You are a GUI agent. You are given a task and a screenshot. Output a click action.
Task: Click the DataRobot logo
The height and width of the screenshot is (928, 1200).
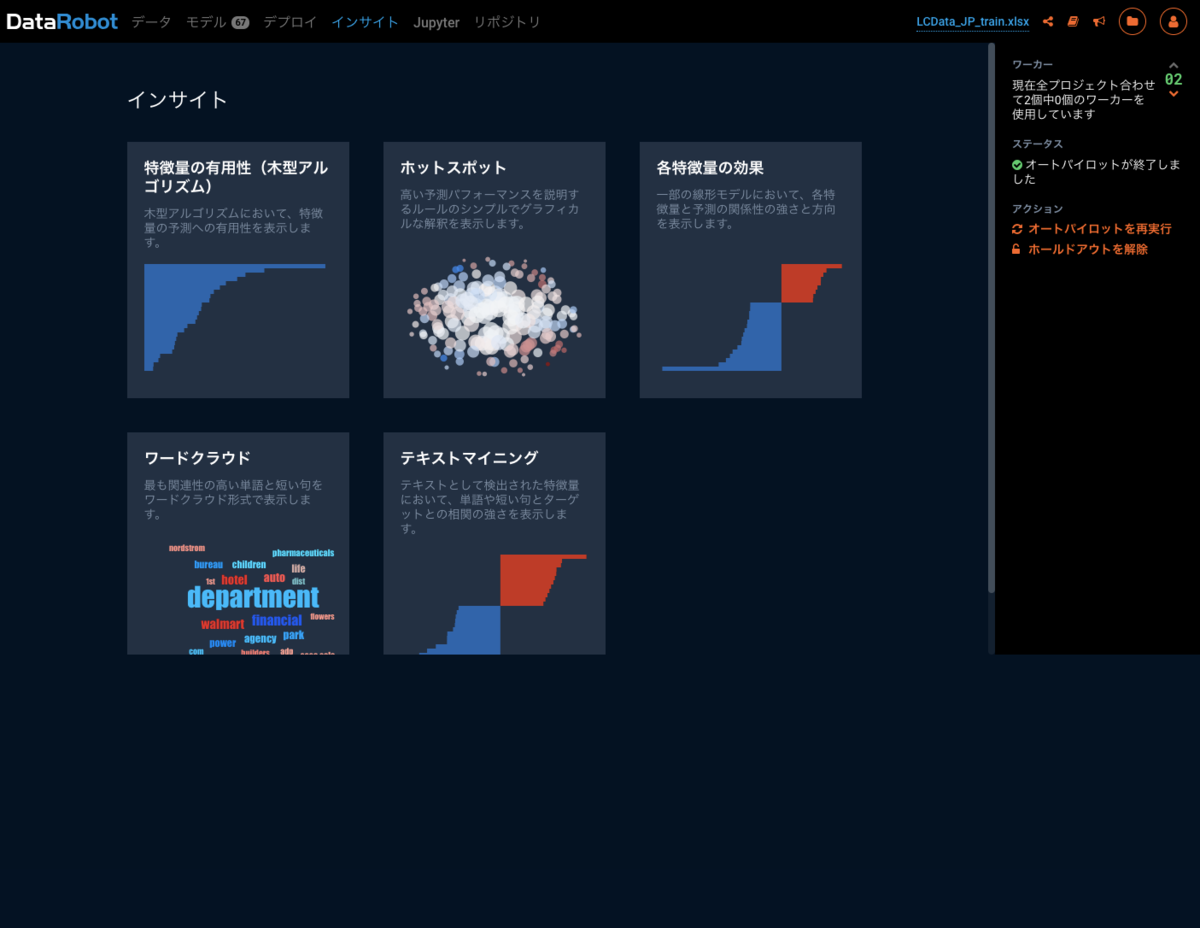(62, 21)
